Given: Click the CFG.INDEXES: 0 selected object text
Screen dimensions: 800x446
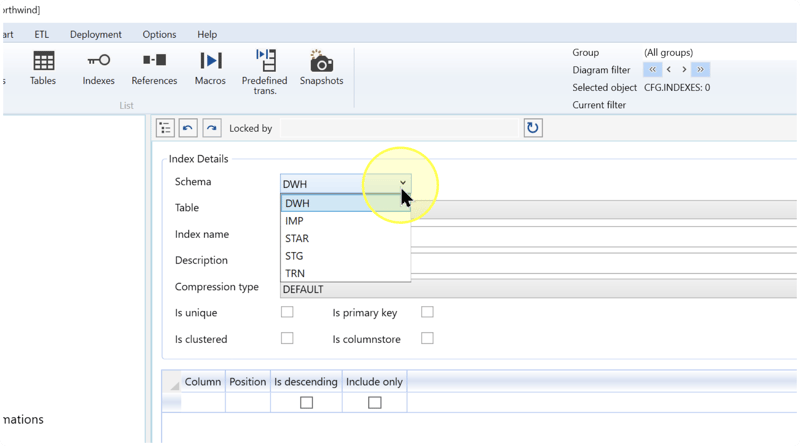Looking at the screenshot, I should click(677, 87).
